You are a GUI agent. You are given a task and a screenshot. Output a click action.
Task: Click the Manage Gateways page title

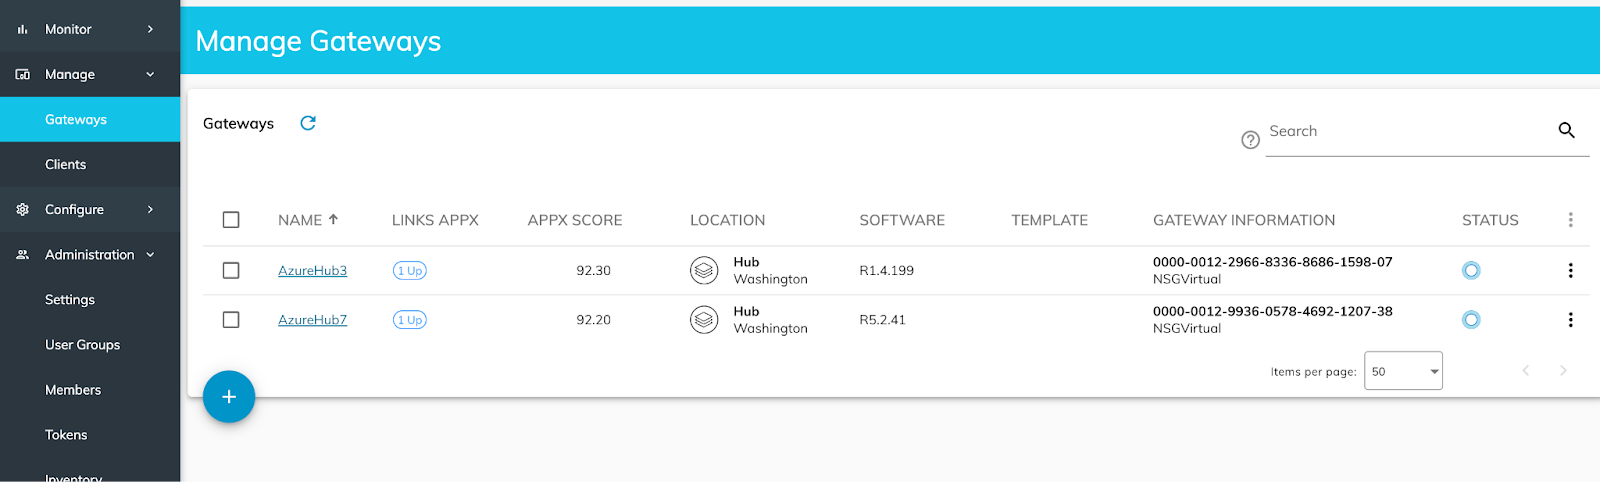318,41
